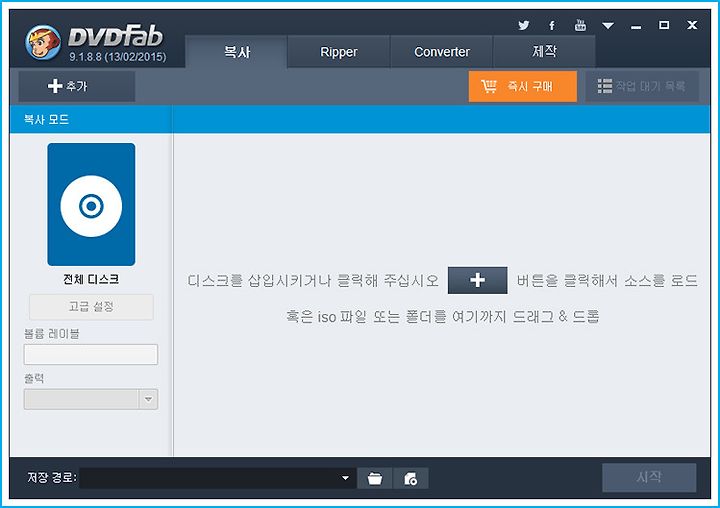Image resolution: width=720 pixels, height=508 pixels.
Task: Click the ISO image output icon
Action: [x=411, y=479]
